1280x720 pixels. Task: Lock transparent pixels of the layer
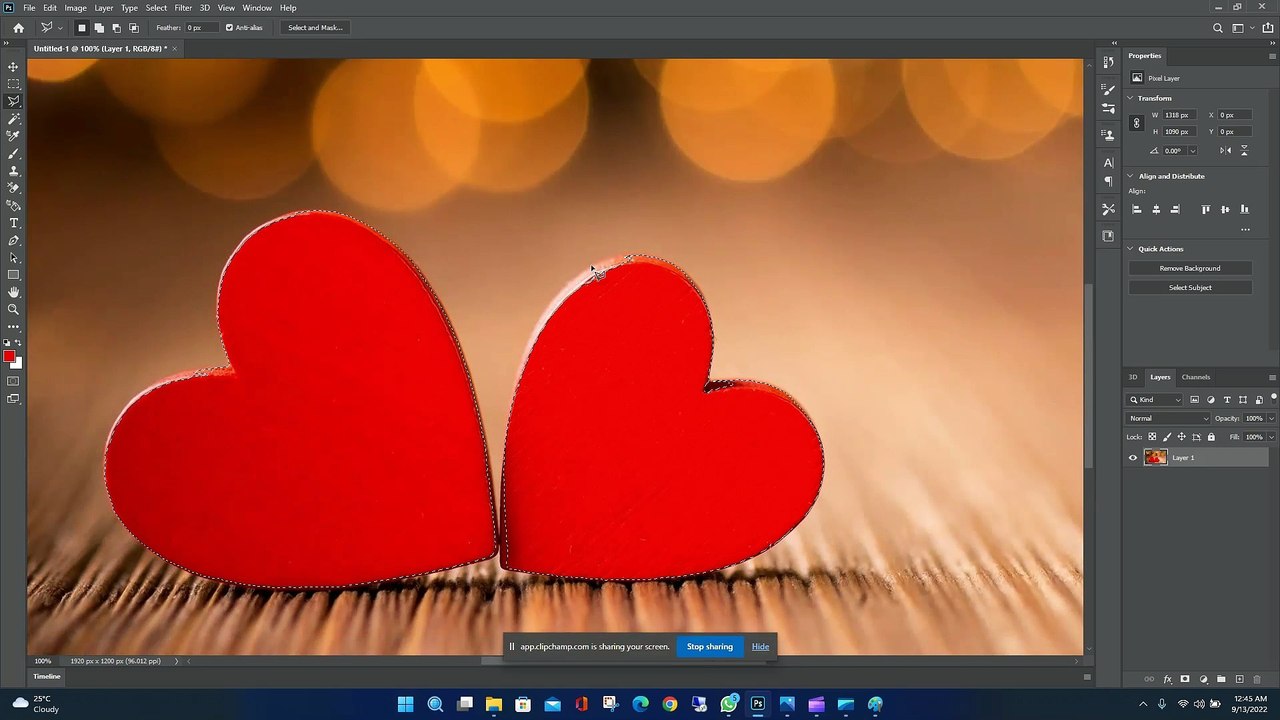tap(1152, 437)
